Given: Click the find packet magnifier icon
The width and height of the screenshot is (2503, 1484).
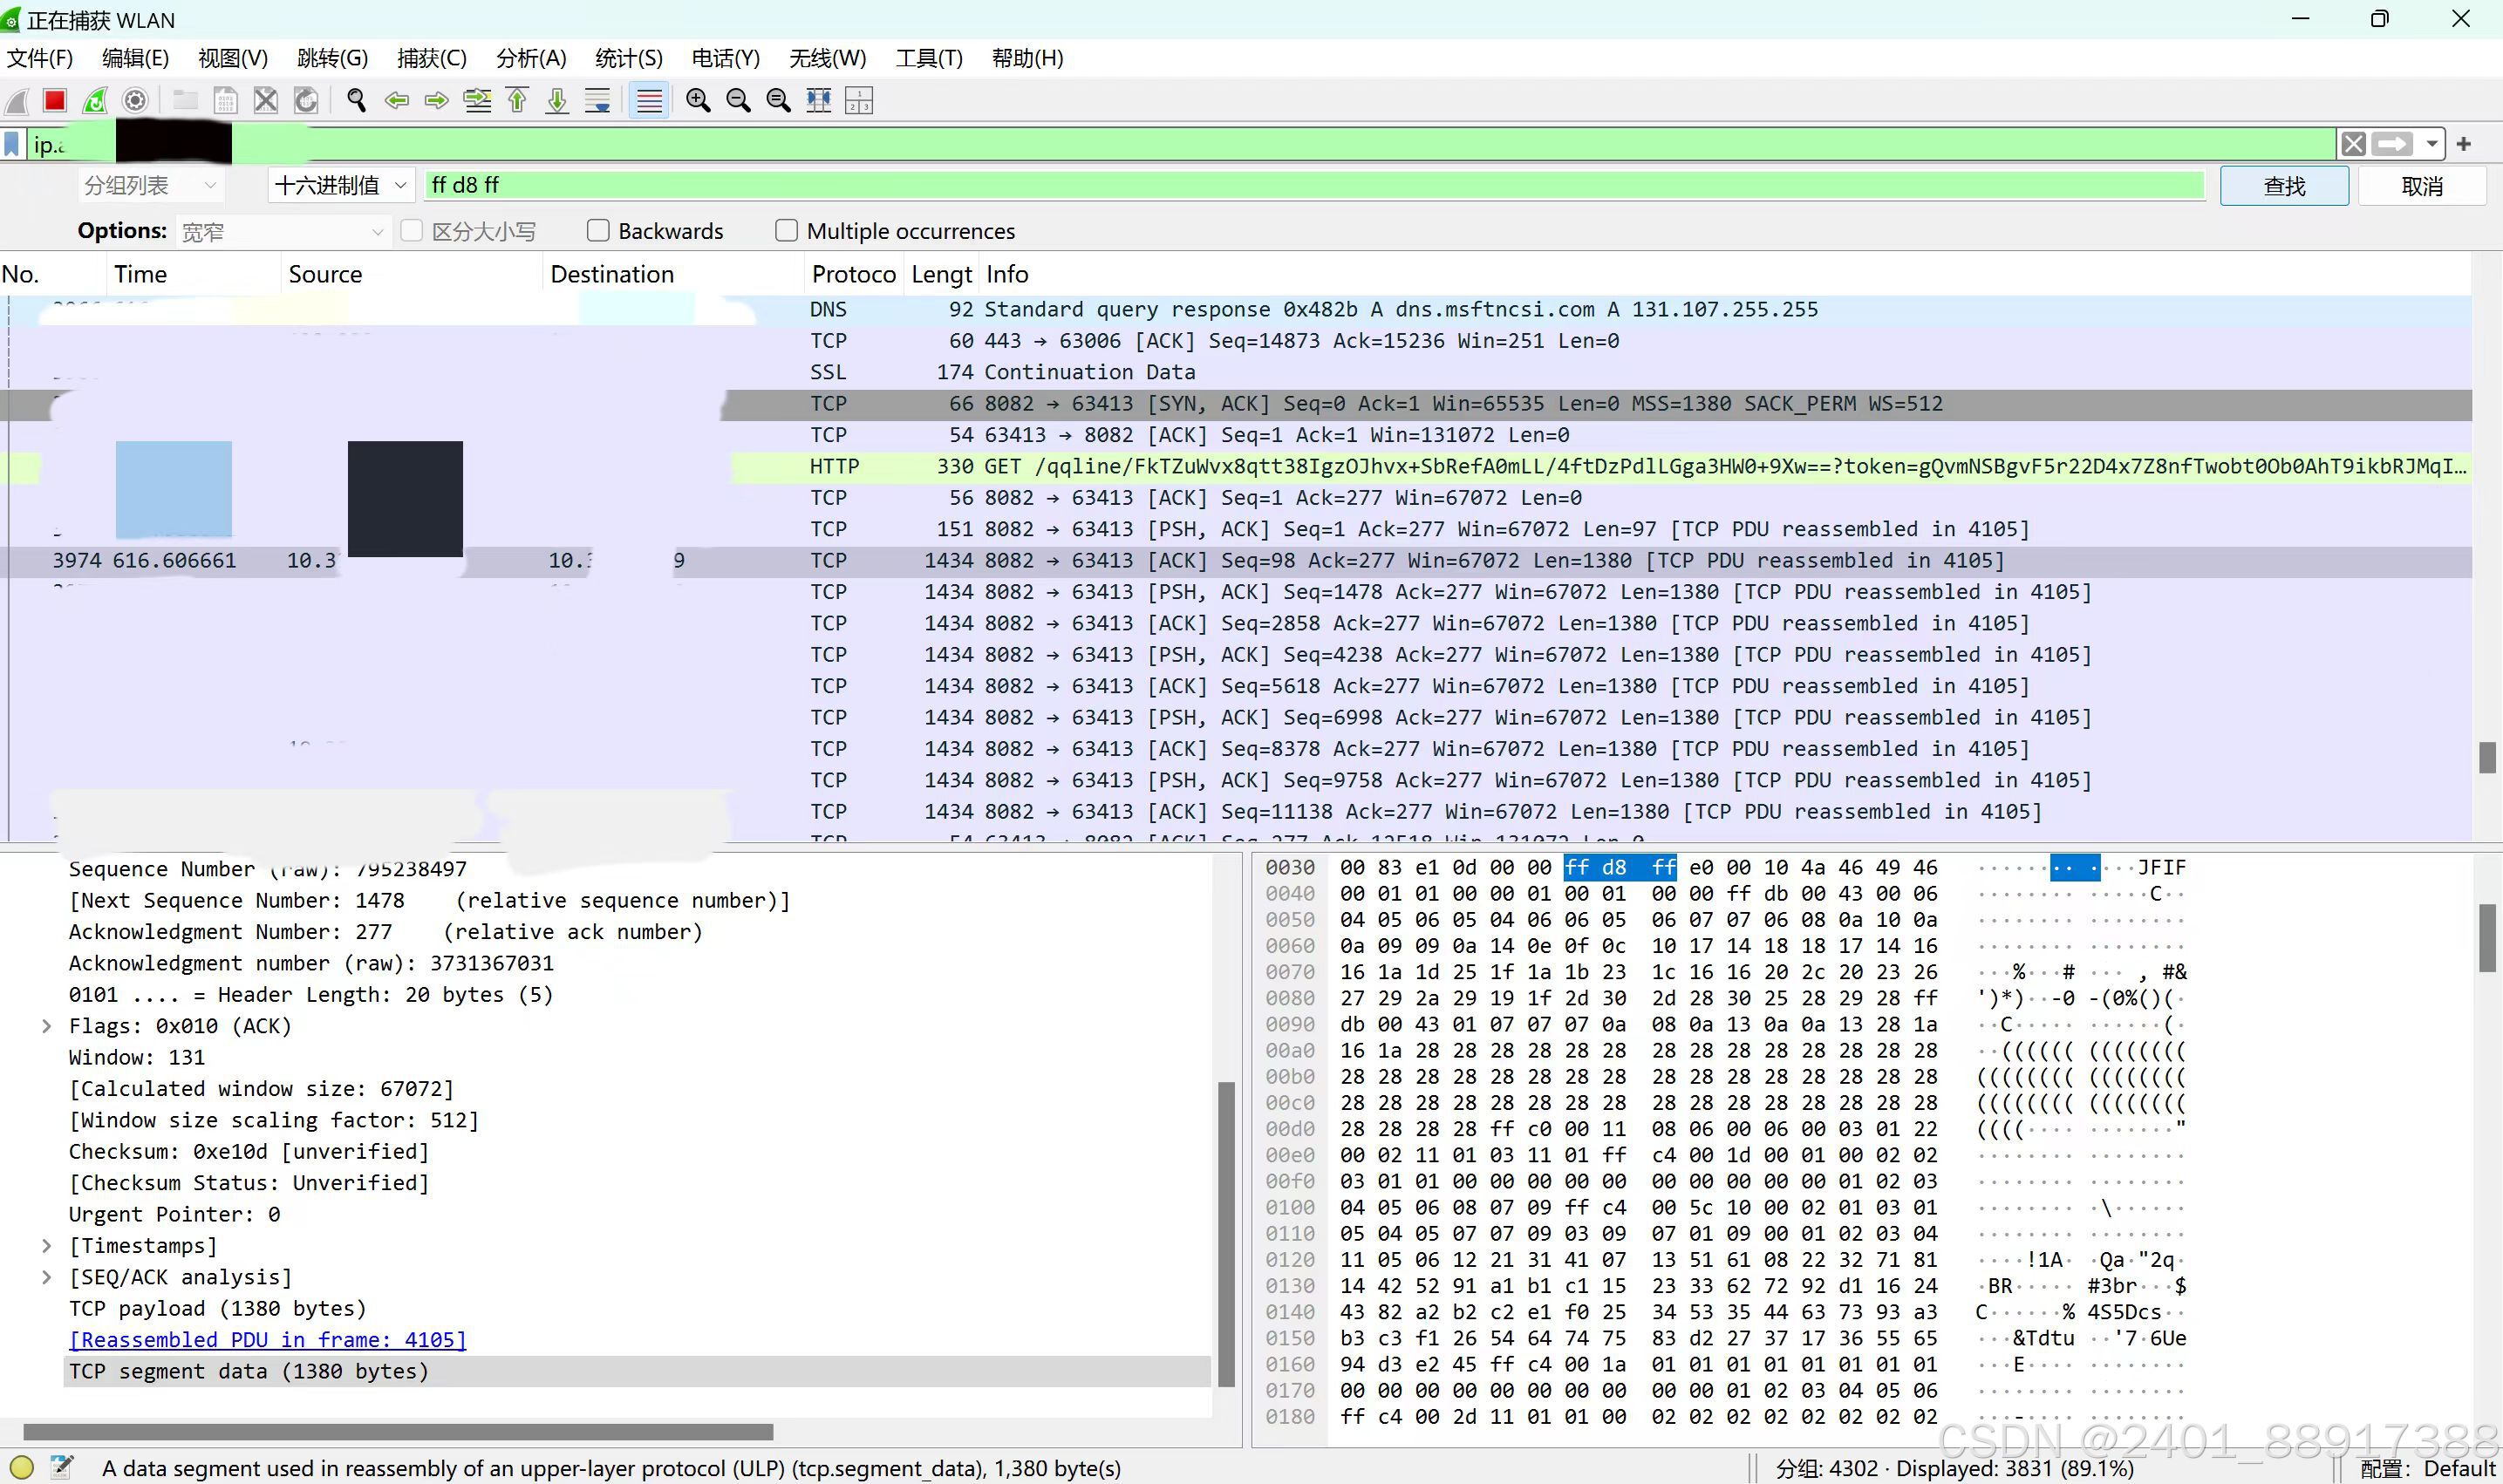Looking at the screenshot, I should click(x=356, y=100).
